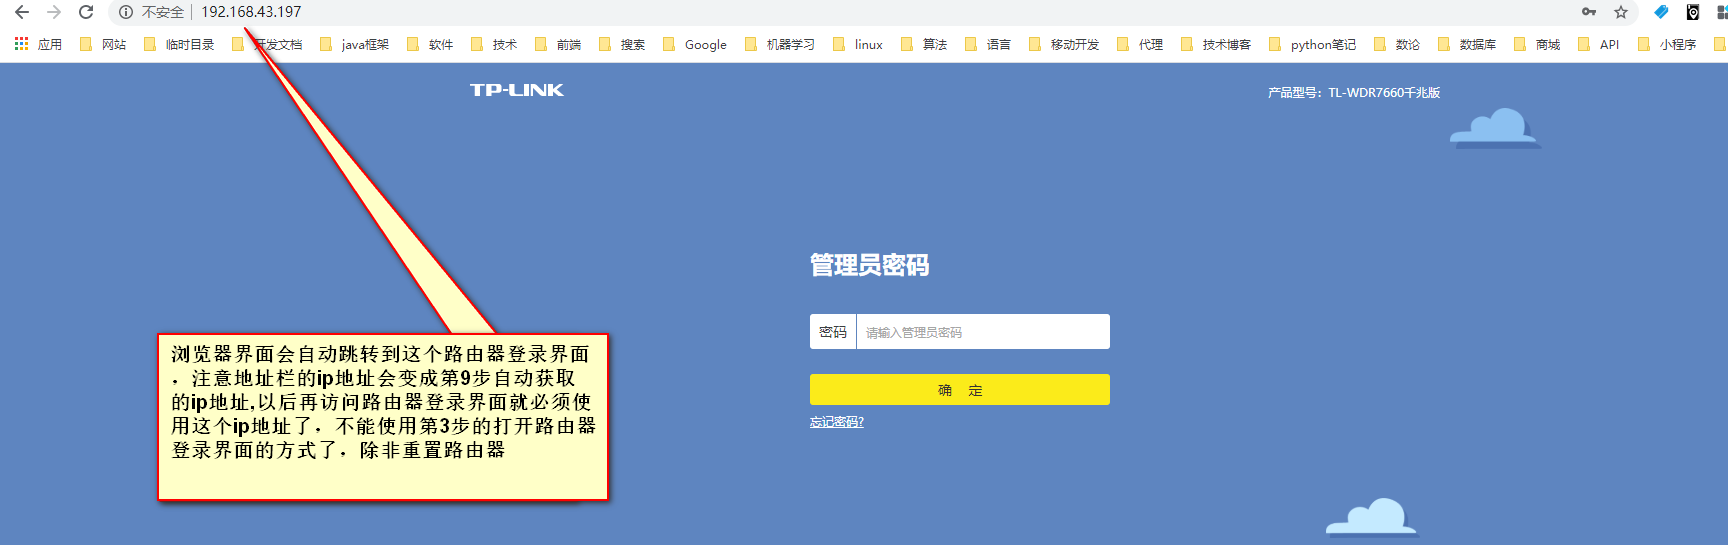1728x545 pixels.
Task: Click the TP-LINK logo
Action: pyautogui.click(x=517, y=90)
